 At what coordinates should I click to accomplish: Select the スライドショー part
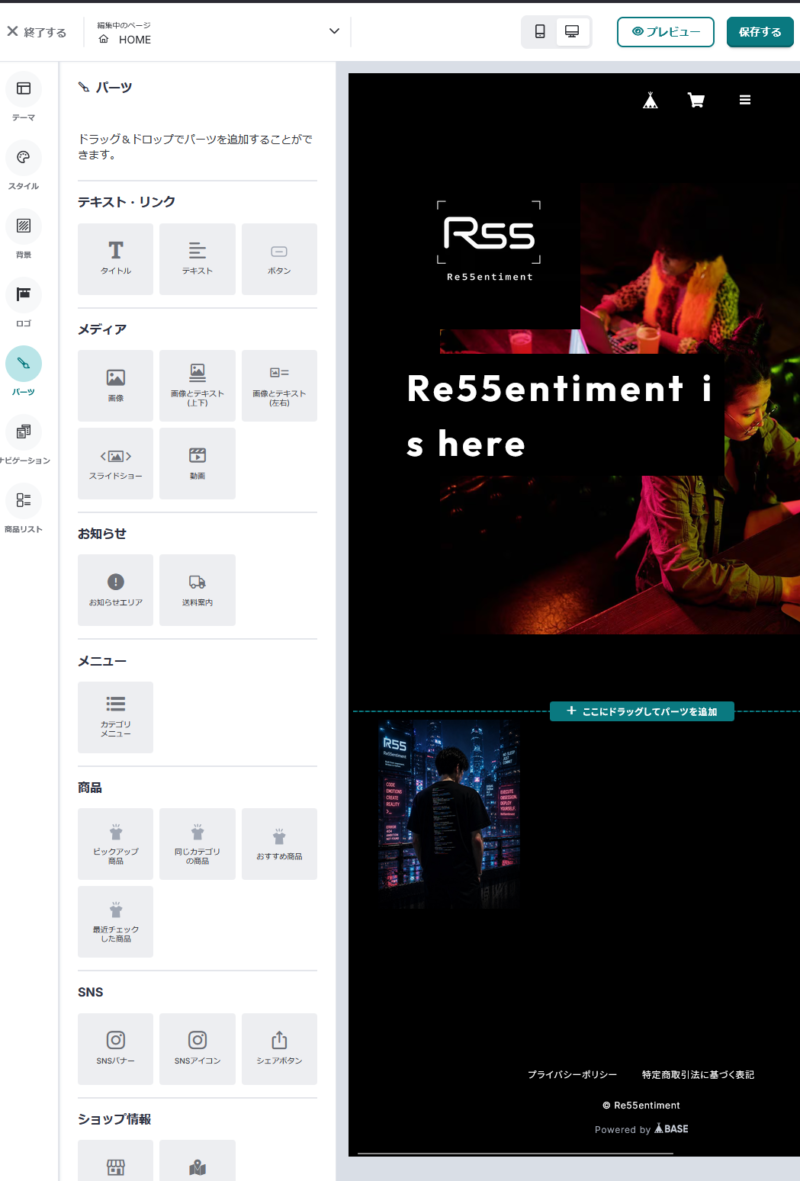(115, 463)
